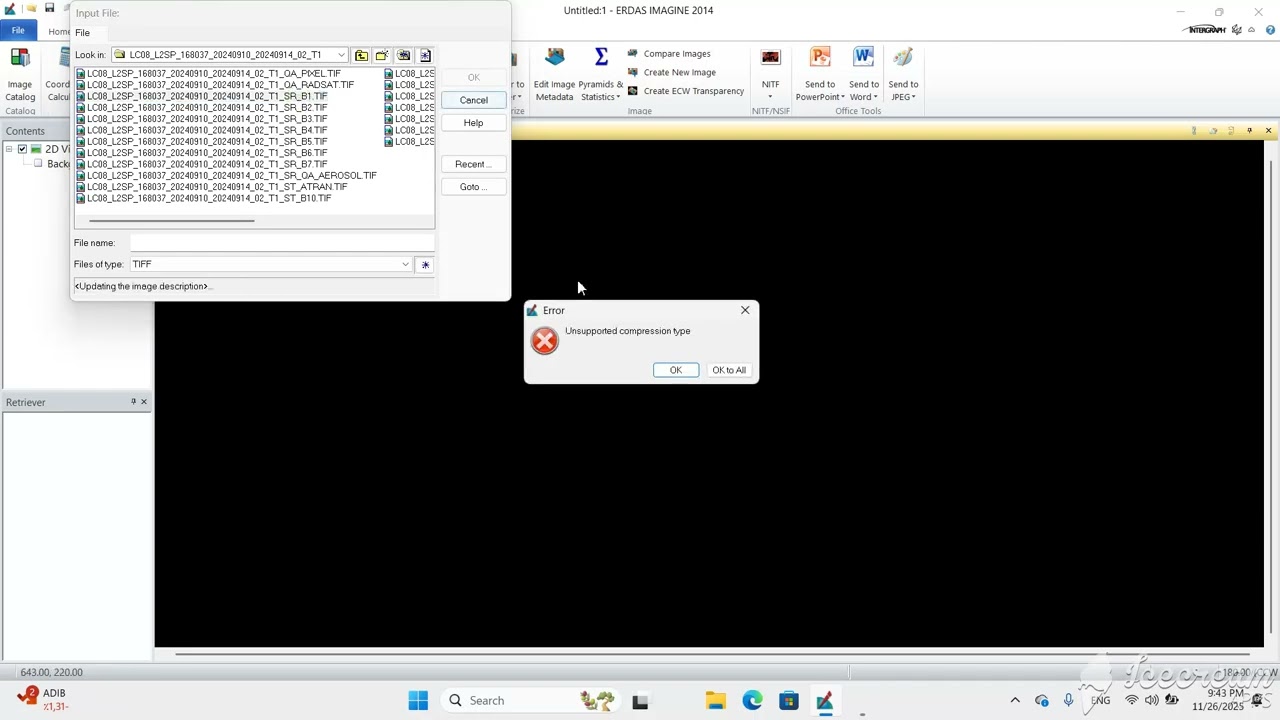Open the Windows Start menu
Viewport: 1280px width, 720px height.
tap(418, 700)
